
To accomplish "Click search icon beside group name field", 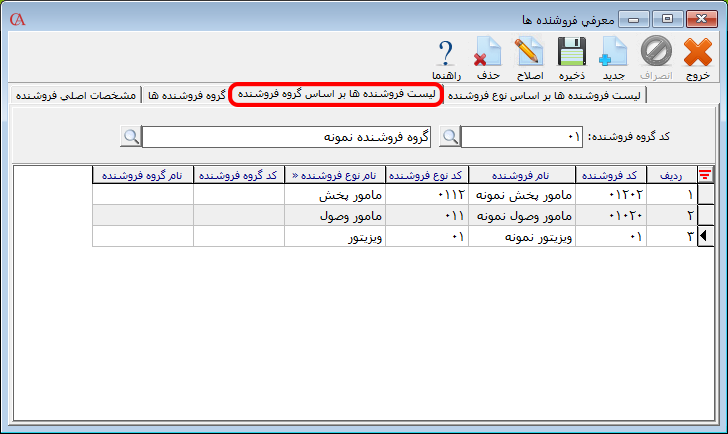I will coord(131,136).
